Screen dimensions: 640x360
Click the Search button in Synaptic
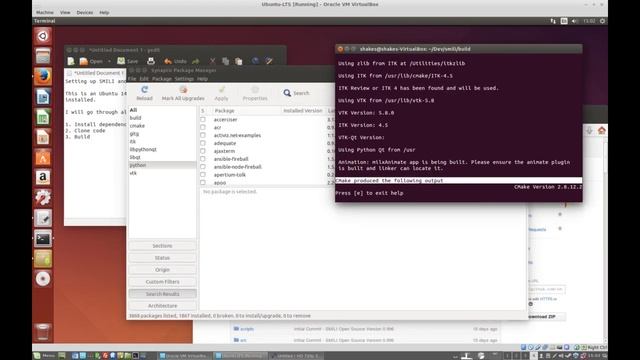(296, 93)
